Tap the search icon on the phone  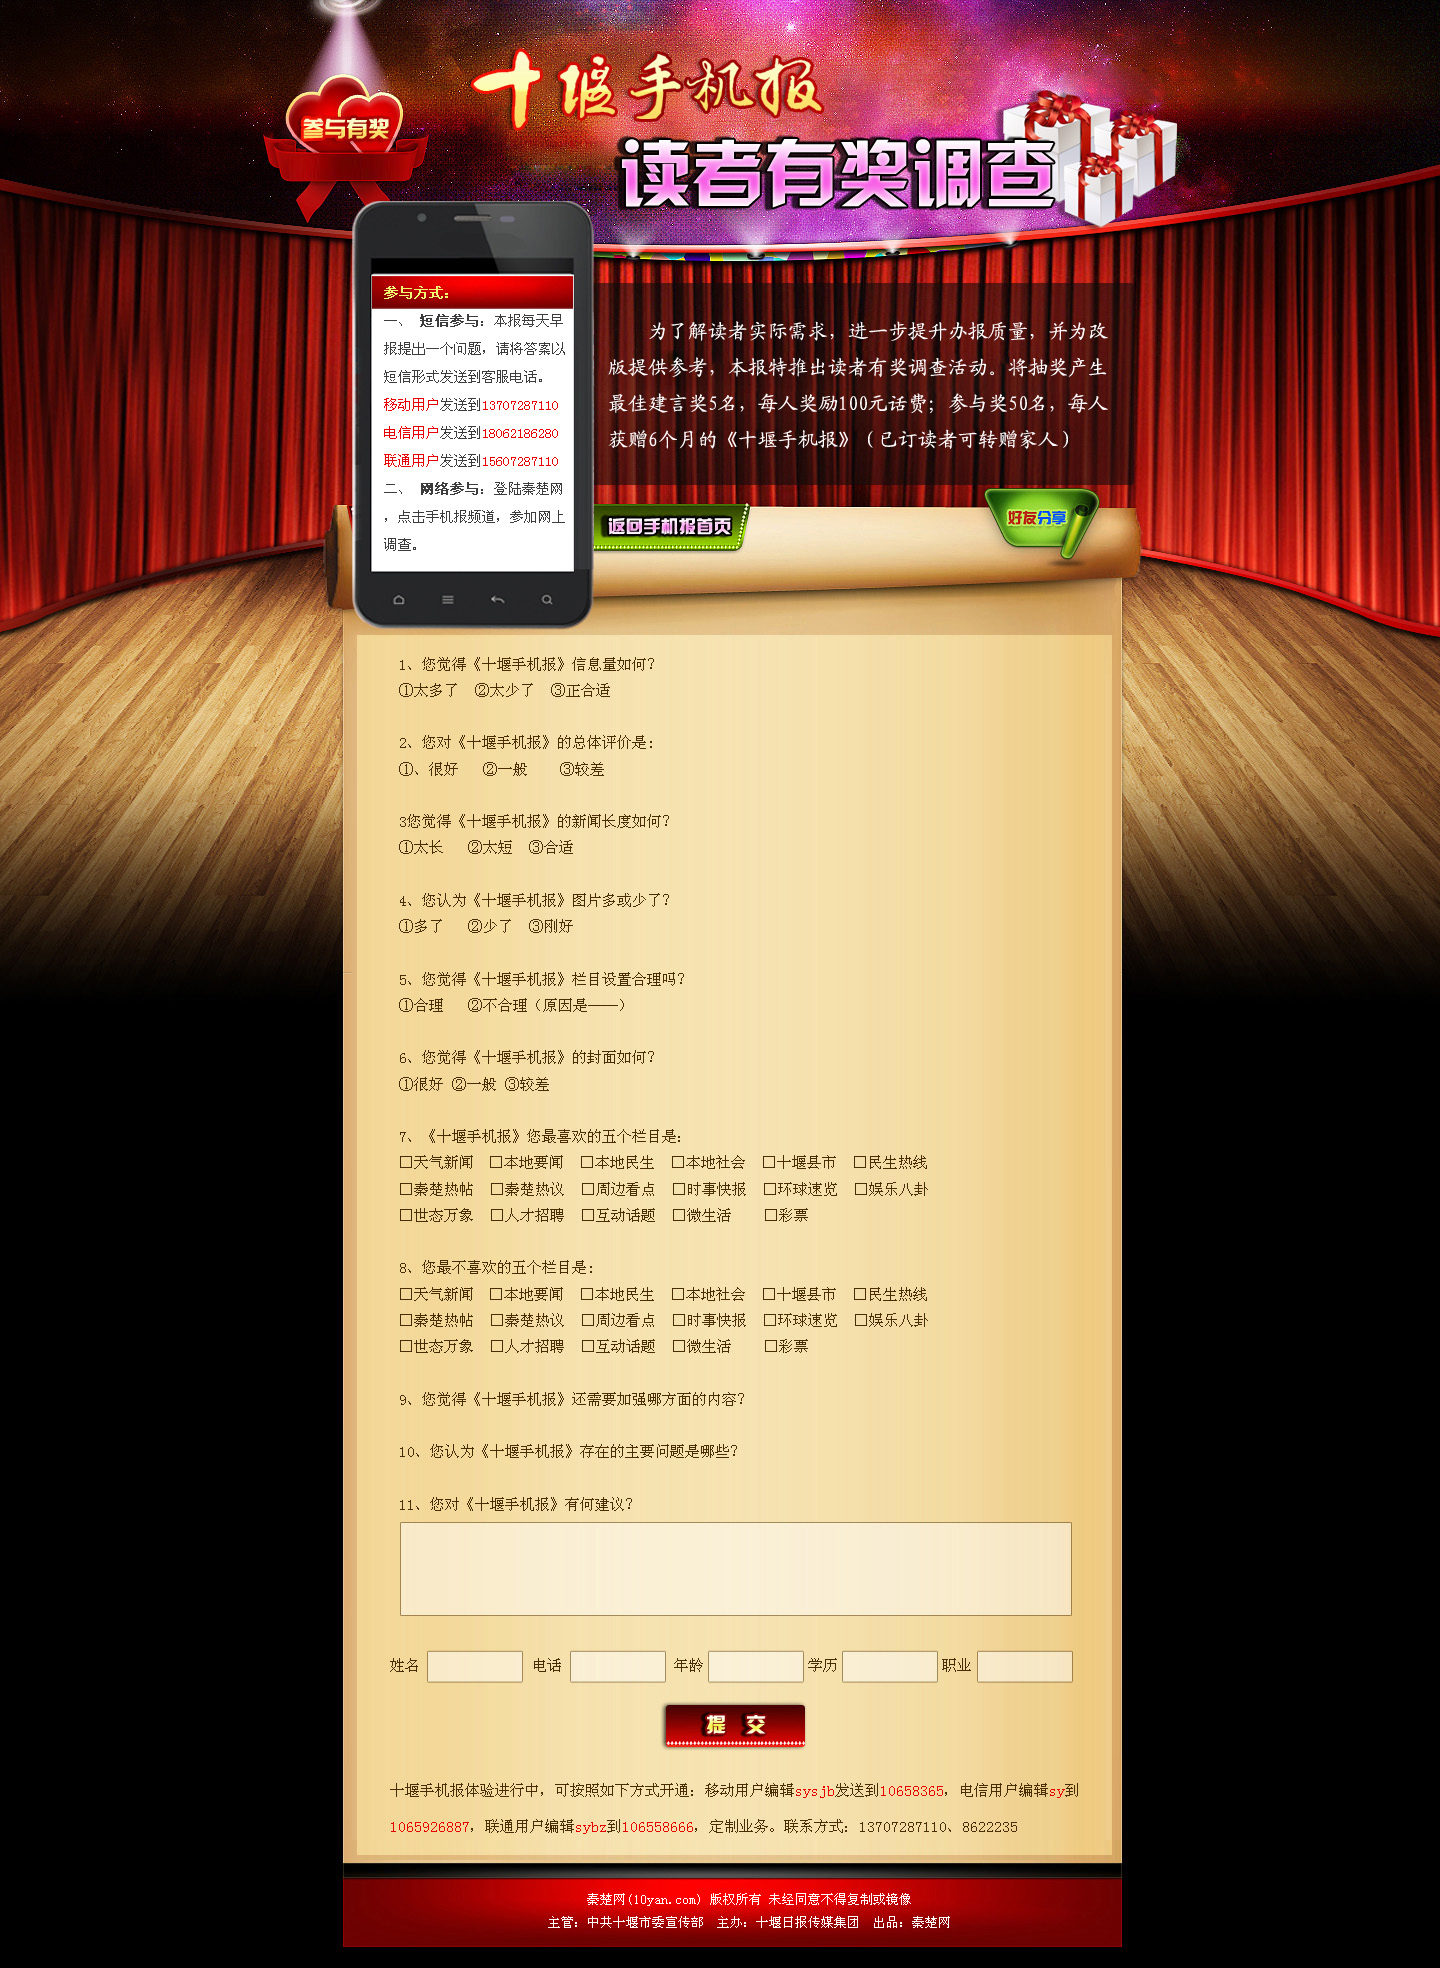pyautogui.click(x=547, y=600)
